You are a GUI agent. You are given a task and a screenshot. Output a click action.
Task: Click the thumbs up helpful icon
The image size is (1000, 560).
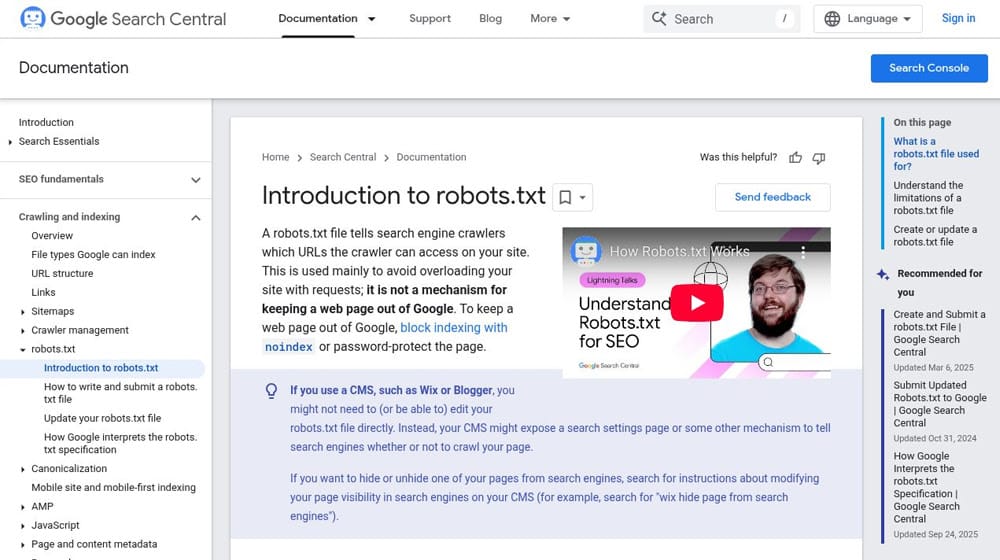796,158
